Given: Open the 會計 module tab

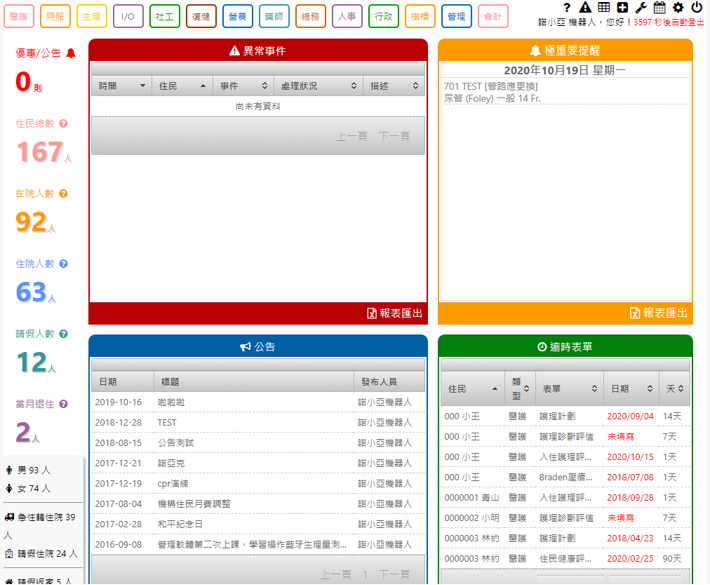Looking at the screenshot, I should point(493,16).
